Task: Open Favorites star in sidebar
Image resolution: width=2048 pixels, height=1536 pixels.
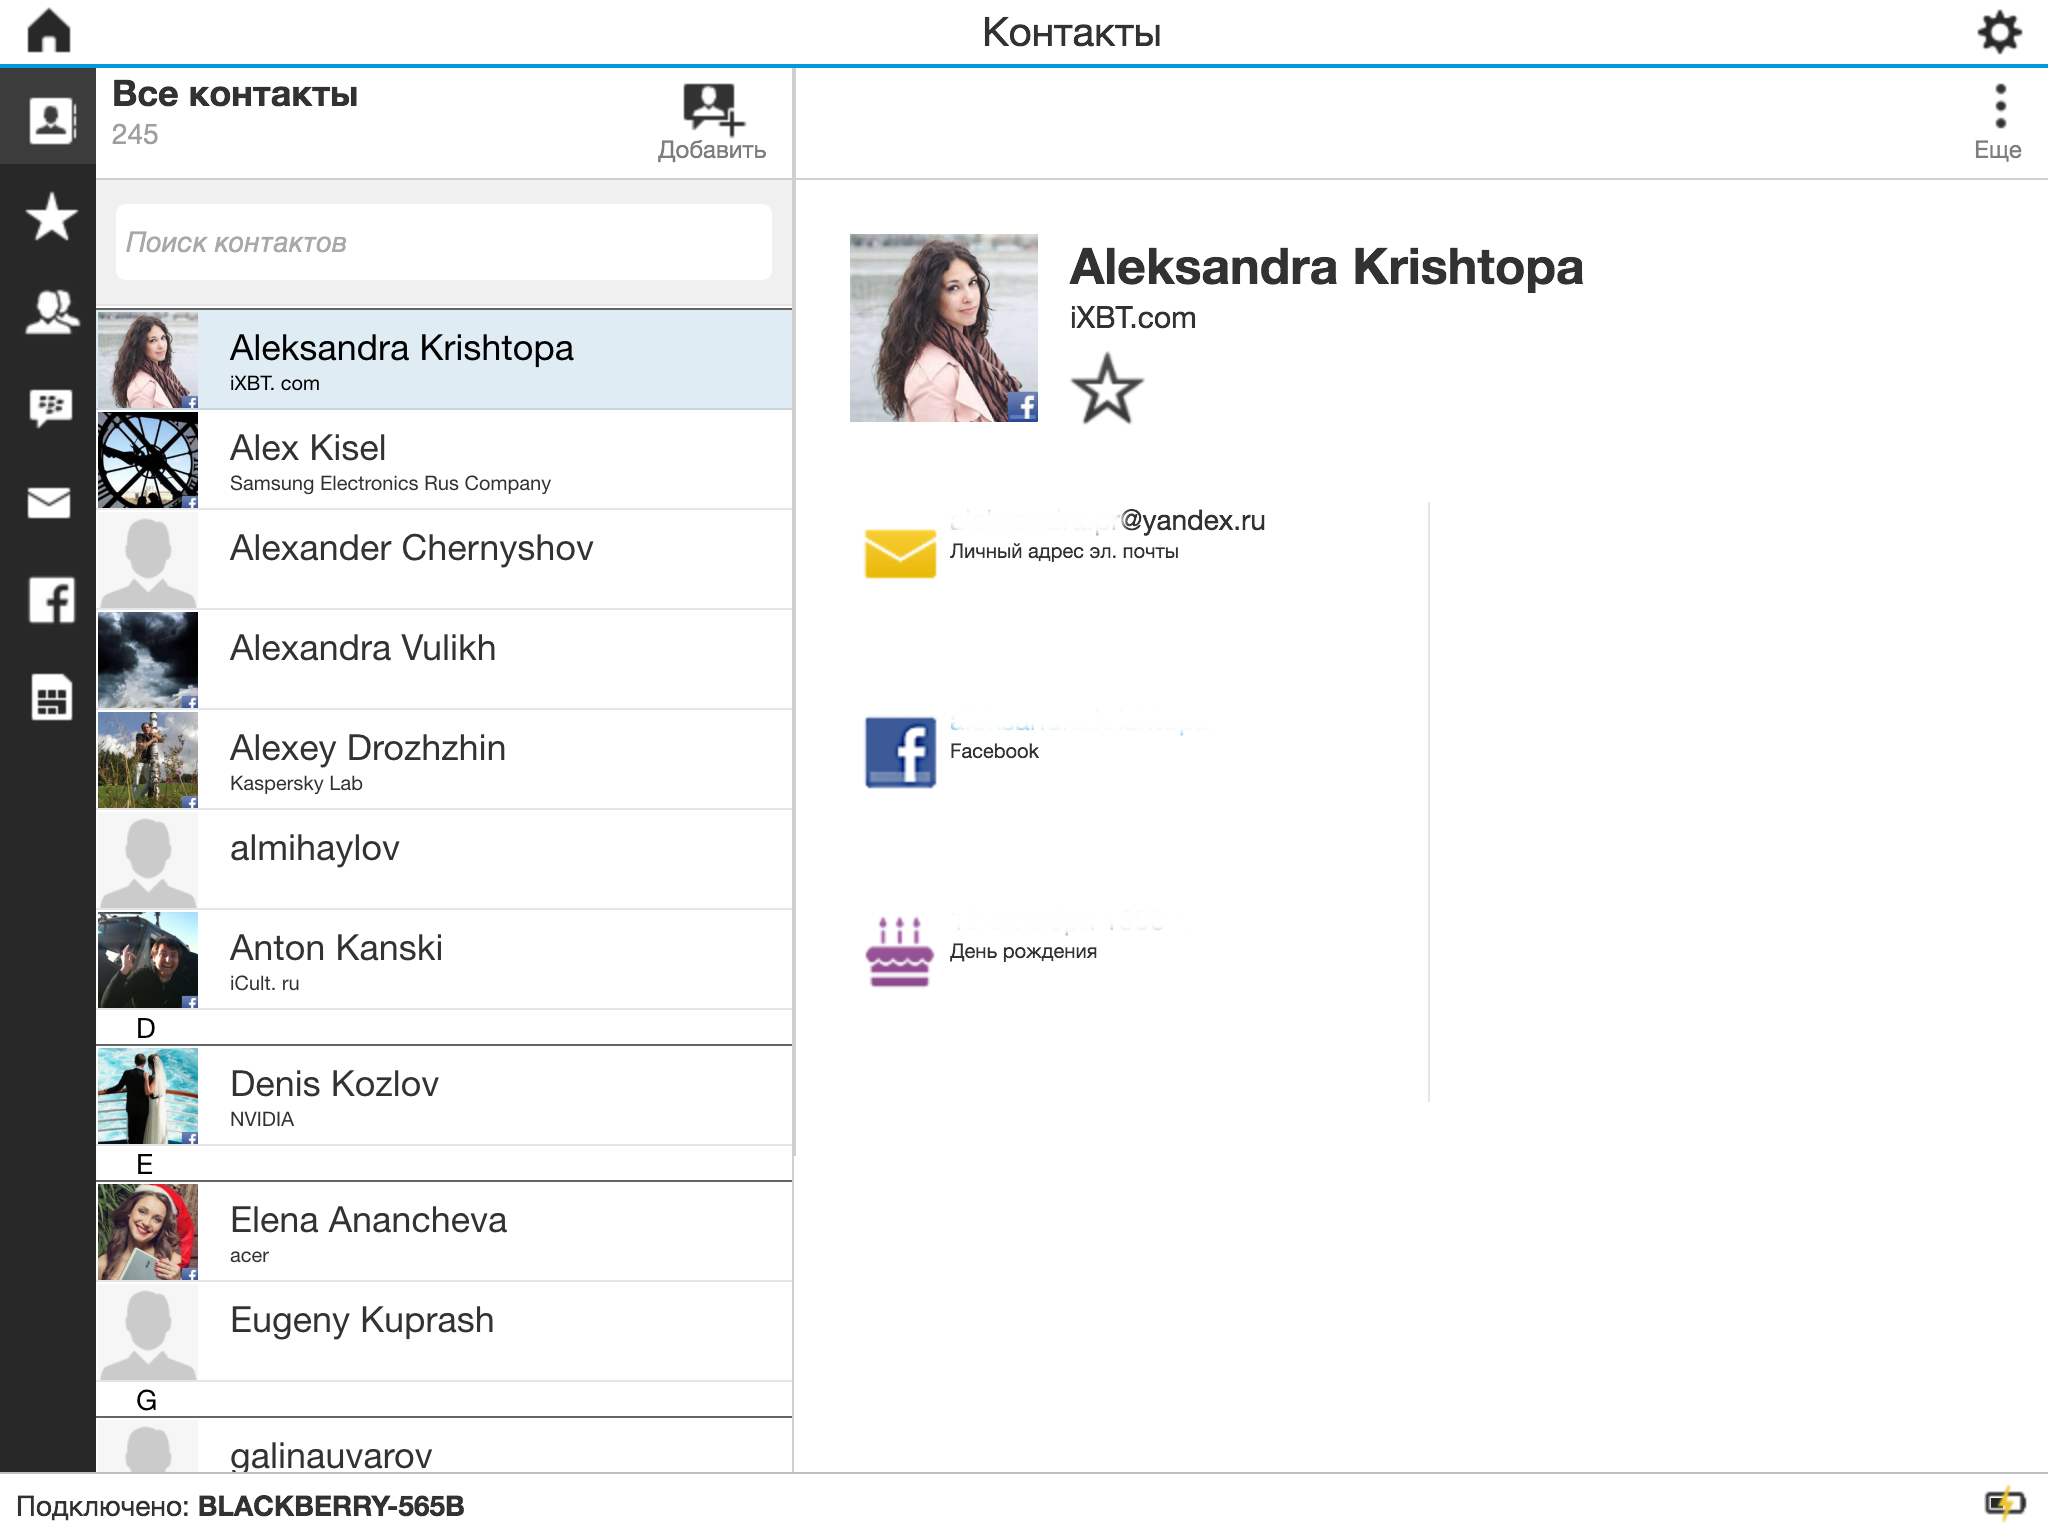Action: [x=50, y=217]
